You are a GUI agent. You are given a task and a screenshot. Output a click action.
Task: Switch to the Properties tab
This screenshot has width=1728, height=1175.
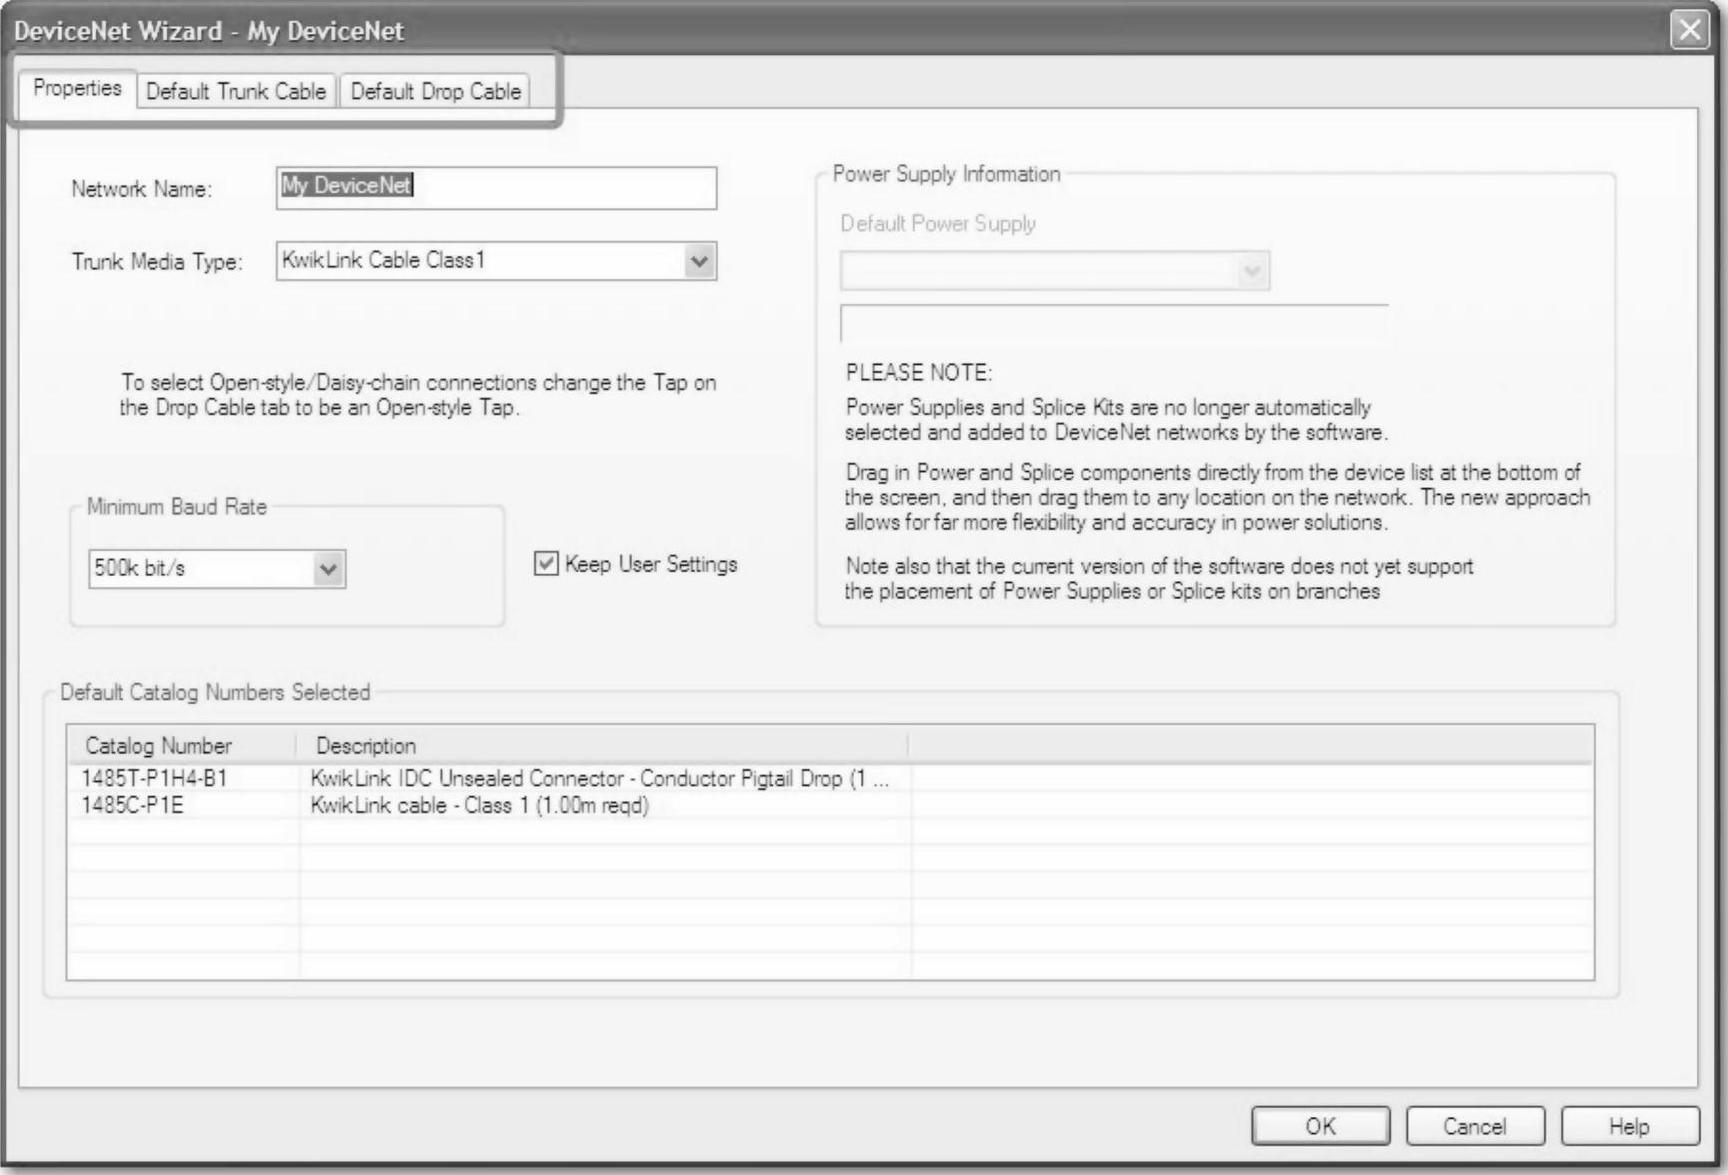(x=77, y=89)
